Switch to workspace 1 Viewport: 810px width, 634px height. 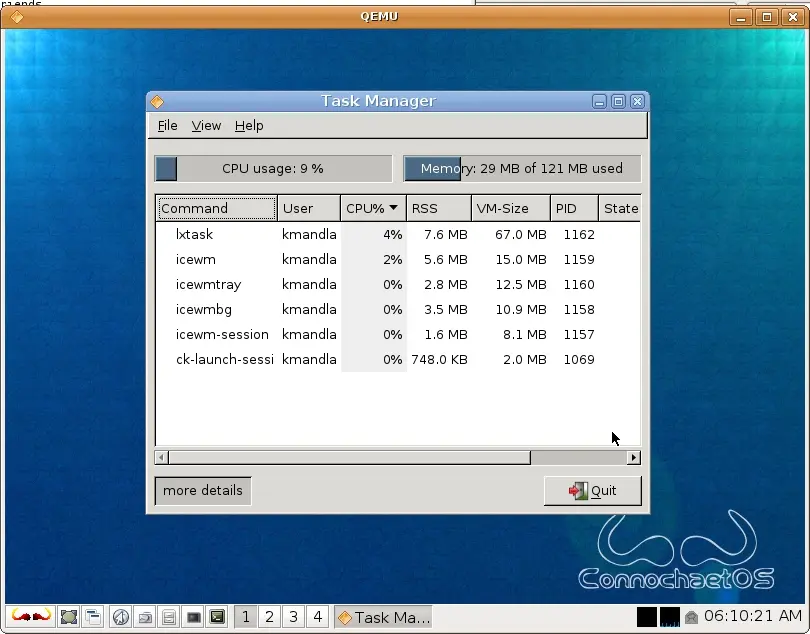[246, 617]
